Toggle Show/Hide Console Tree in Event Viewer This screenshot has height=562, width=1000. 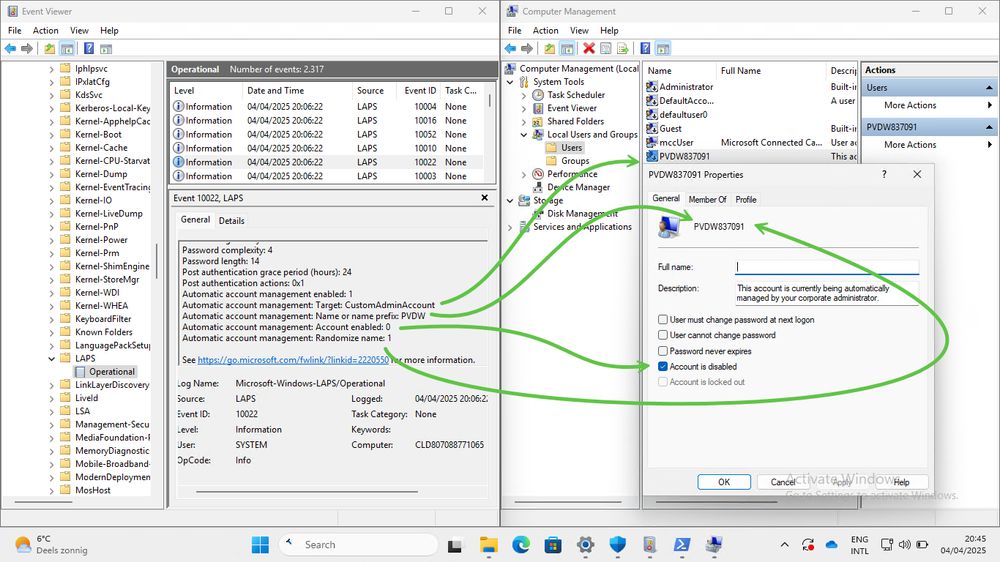pos(67,48)
